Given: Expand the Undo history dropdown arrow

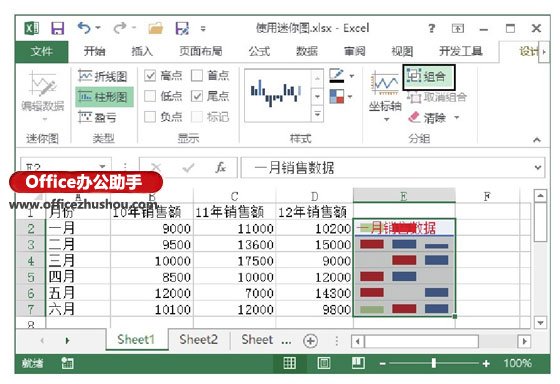Looking at the screenshot, I should coord(98,28).
